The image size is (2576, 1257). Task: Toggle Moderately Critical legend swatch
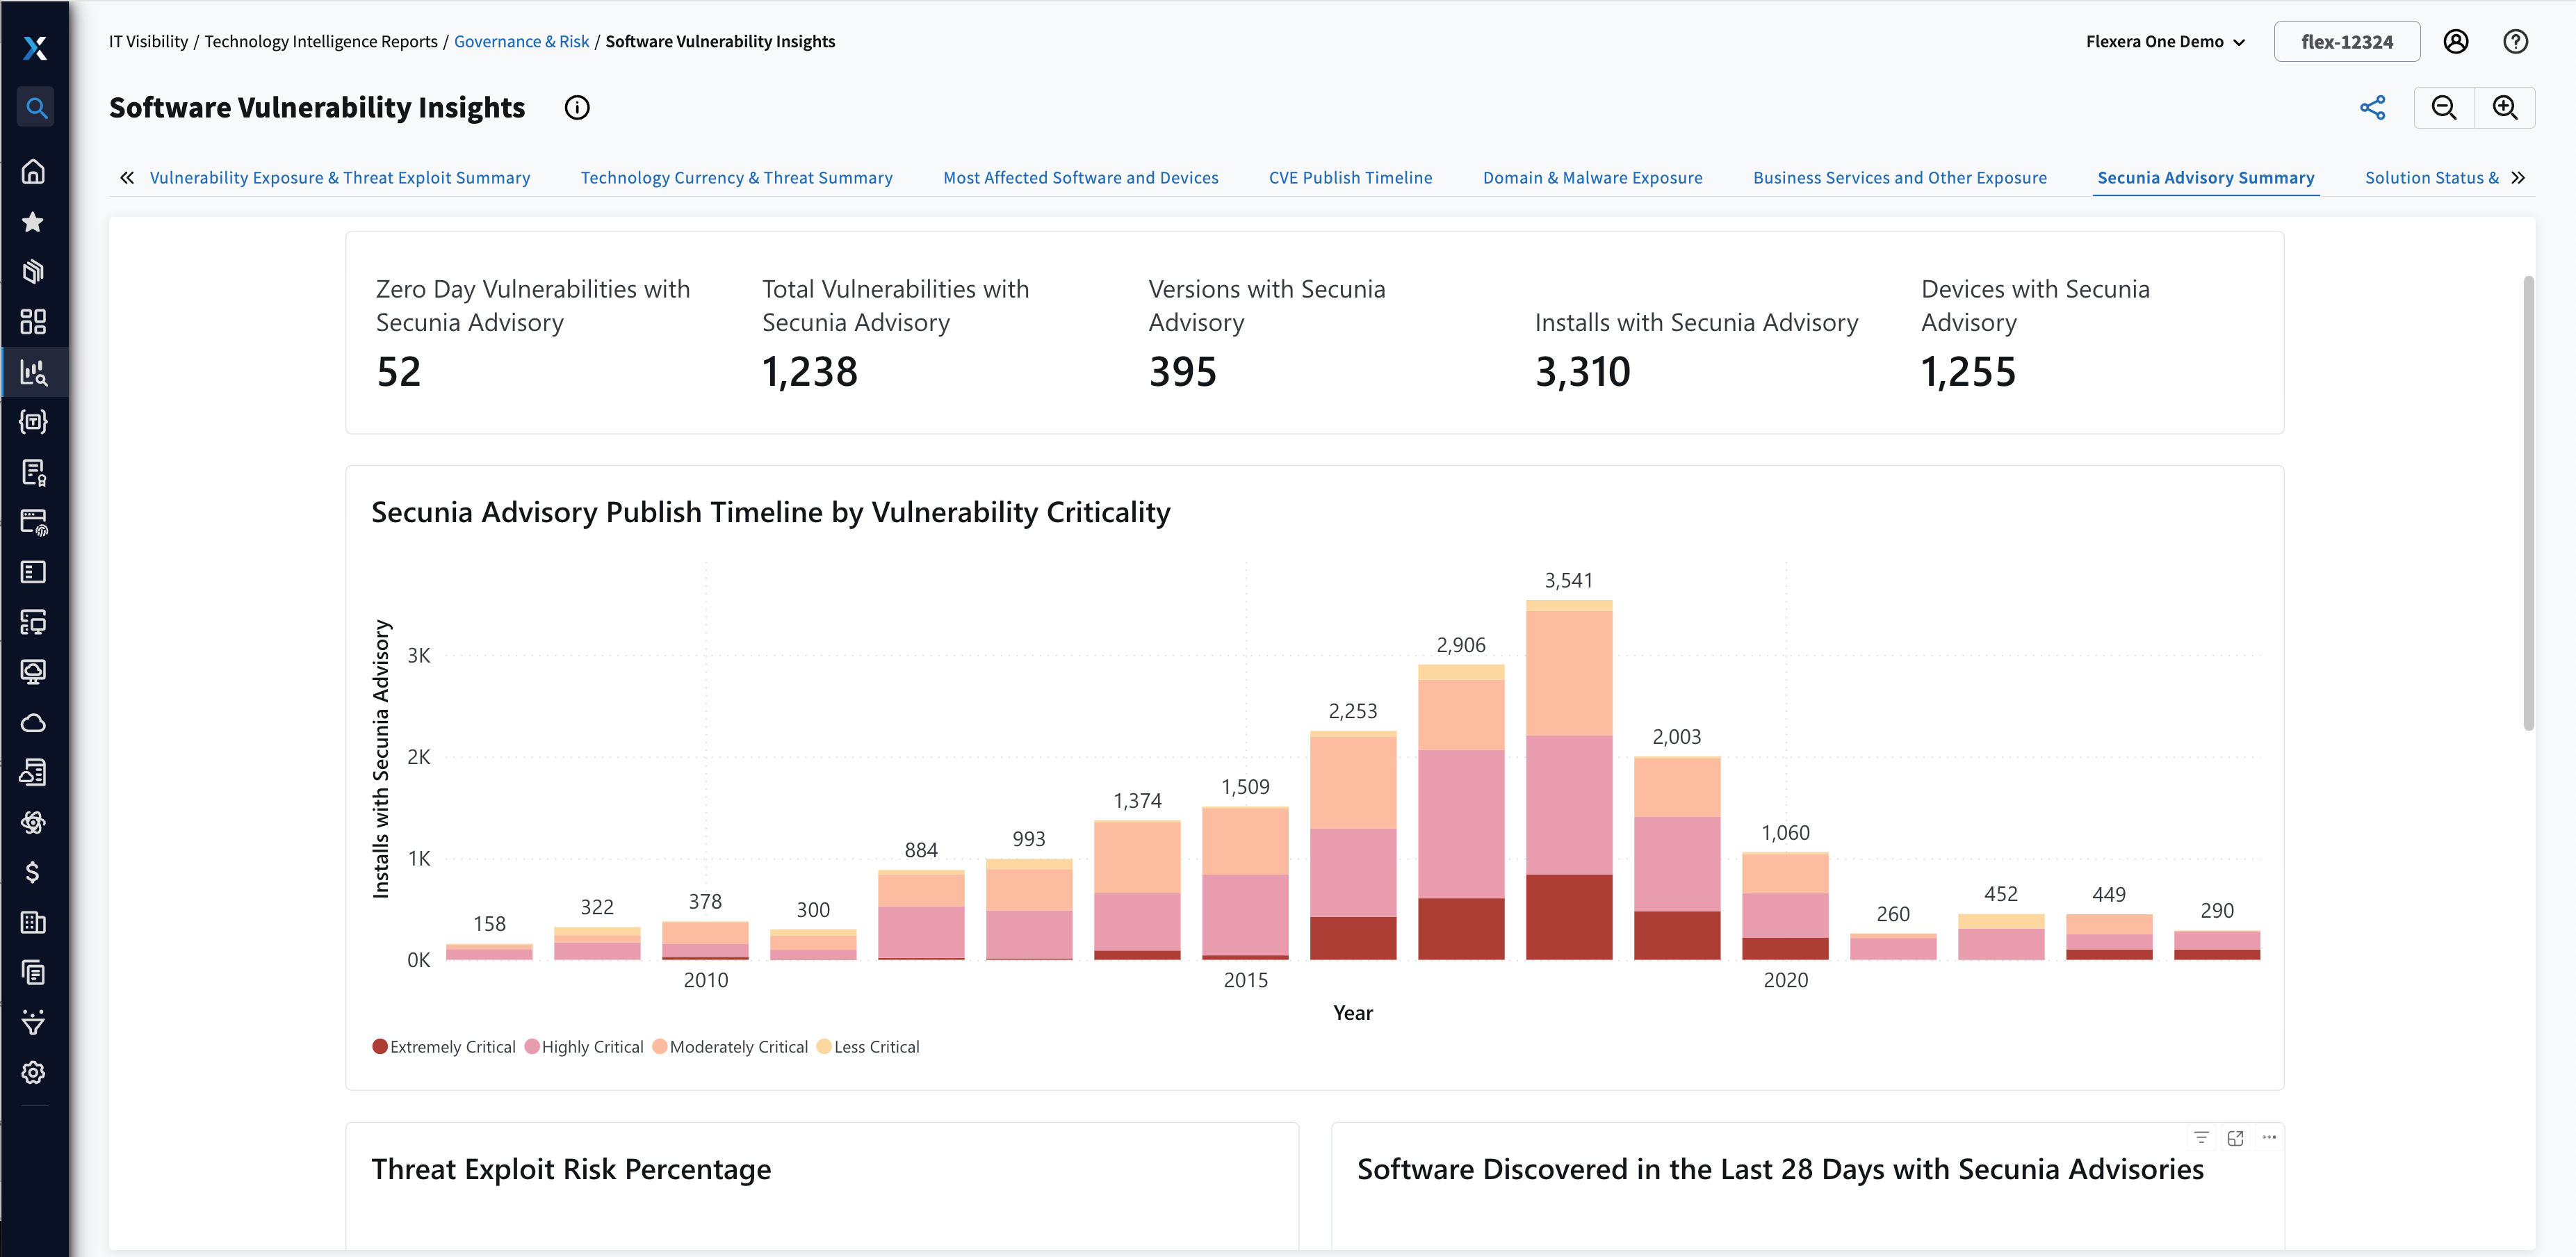pos(660,1046)
